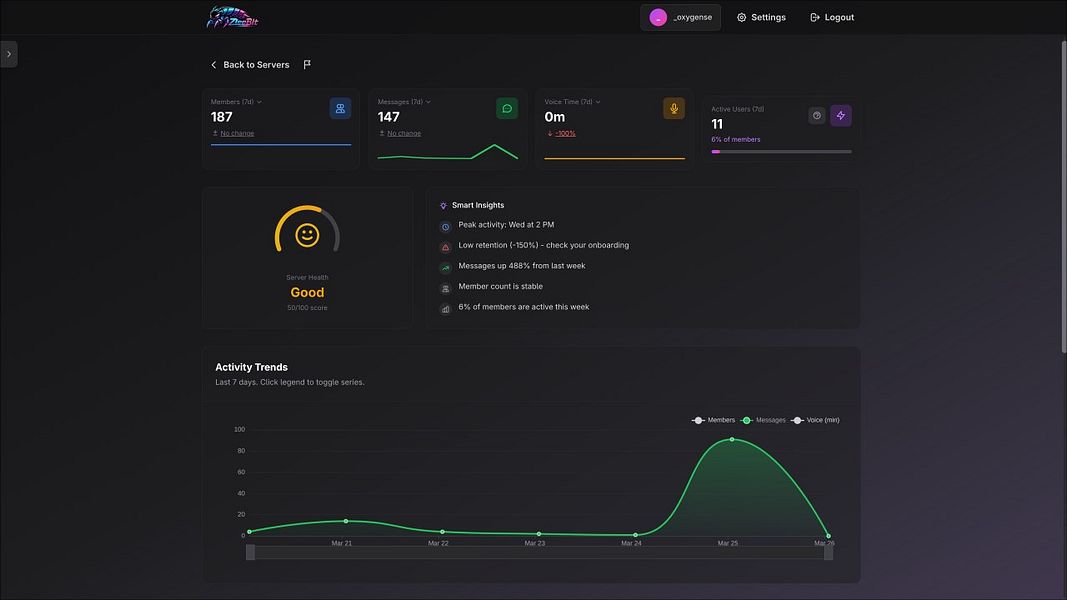Screen dimensions: 1067x600
Task: Click '6% of members are active this week'
Action: coord(524,307)
